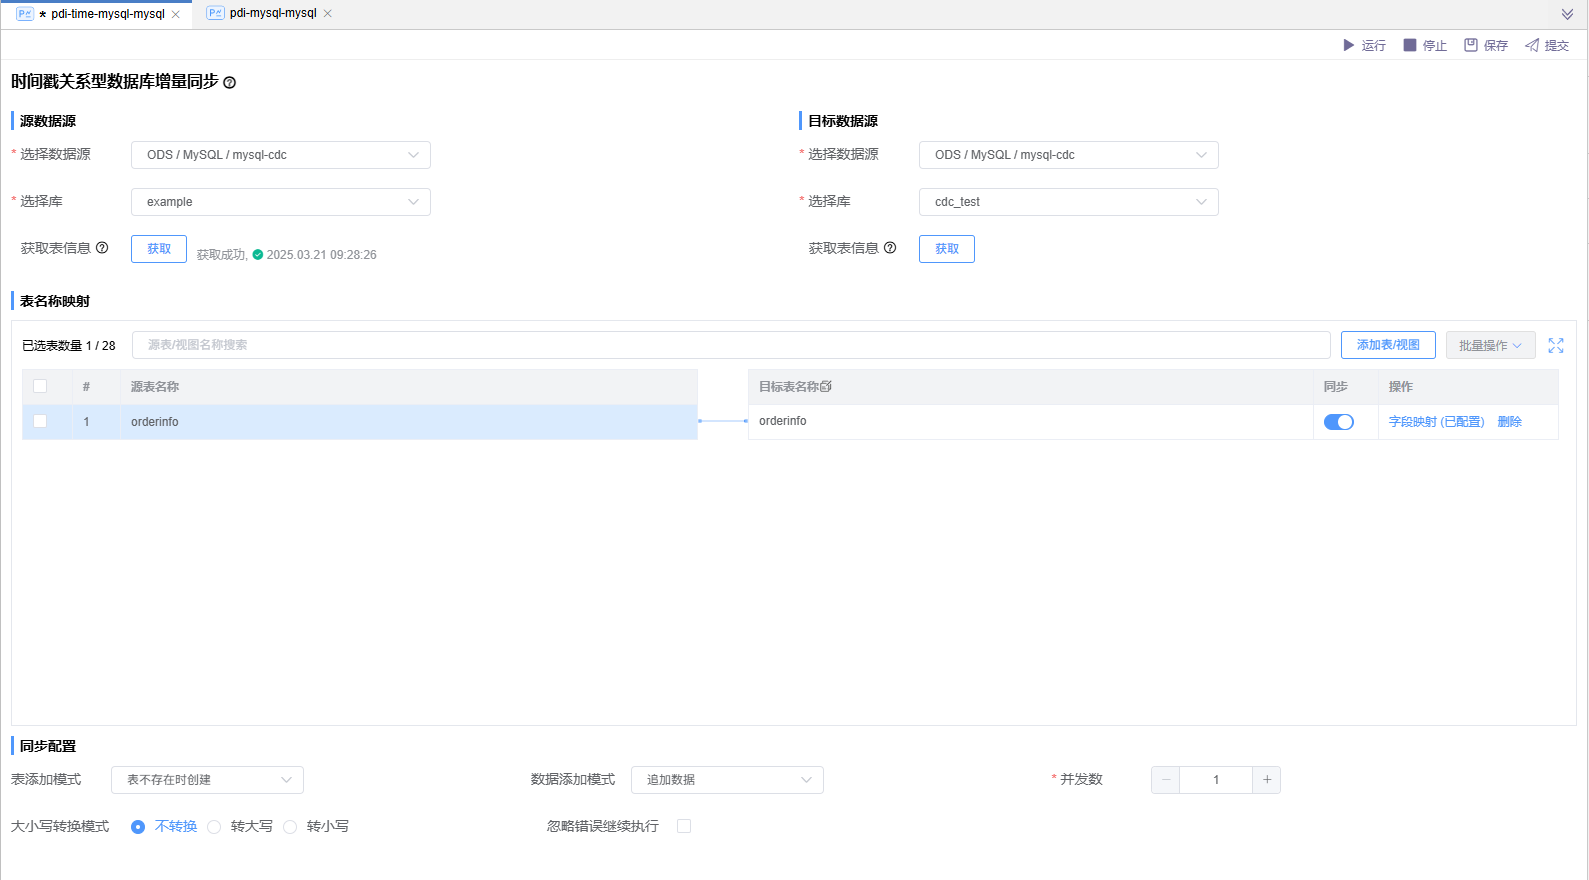
Task: Close the pdi-mysql-mysql tab
Action: (328, 14)
